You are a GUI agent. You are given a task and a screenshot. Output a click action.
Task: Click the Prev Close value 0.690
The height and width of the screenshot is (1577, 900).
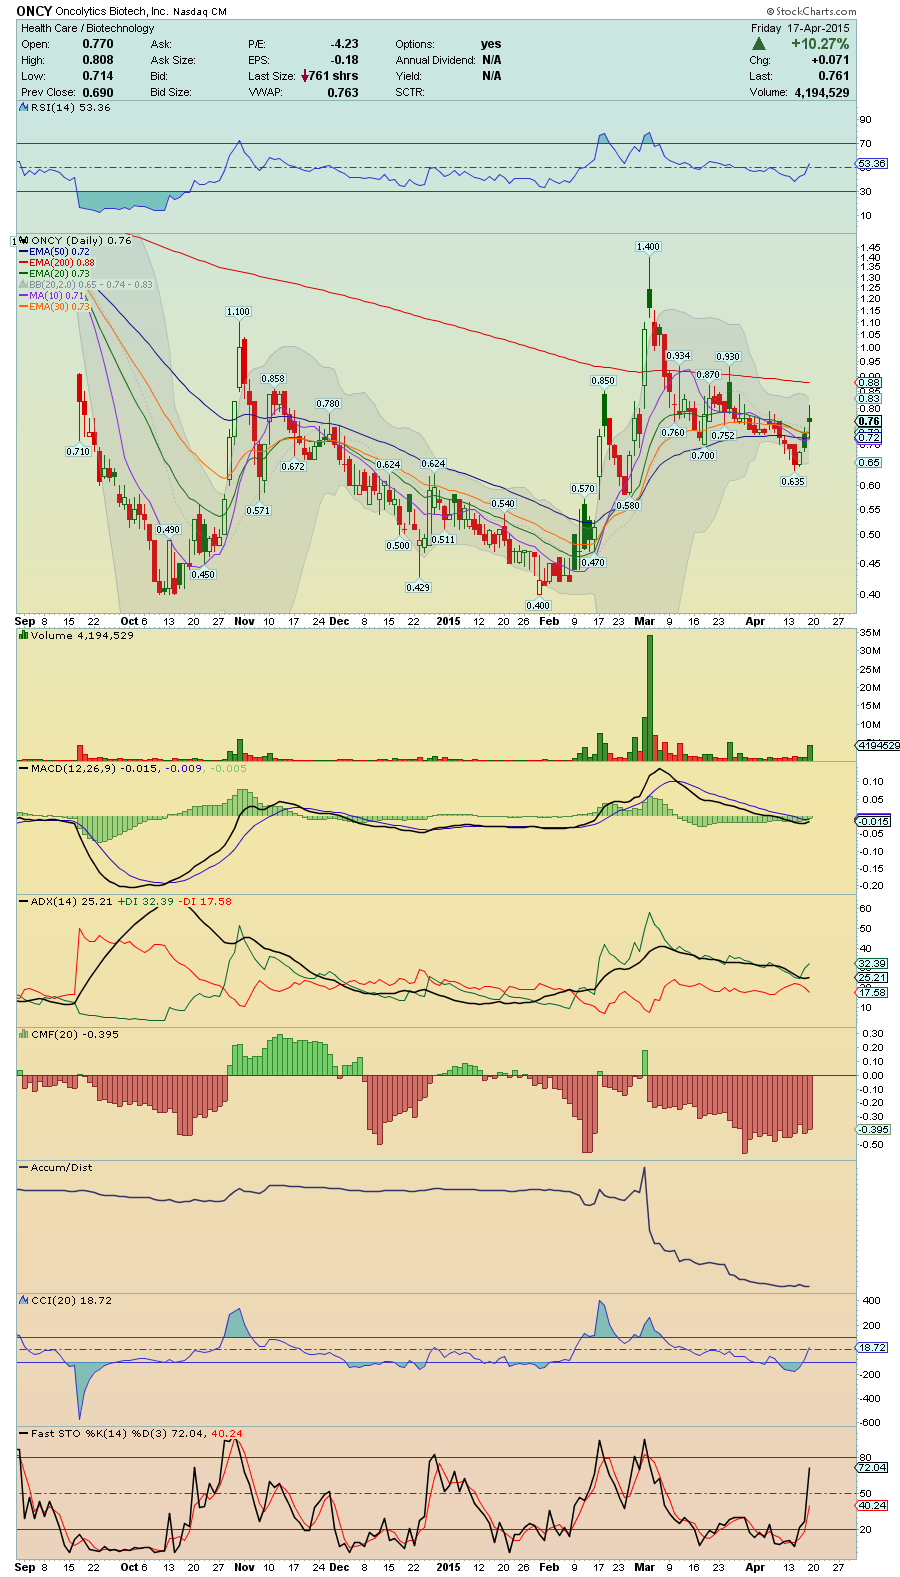click(98, 92)
